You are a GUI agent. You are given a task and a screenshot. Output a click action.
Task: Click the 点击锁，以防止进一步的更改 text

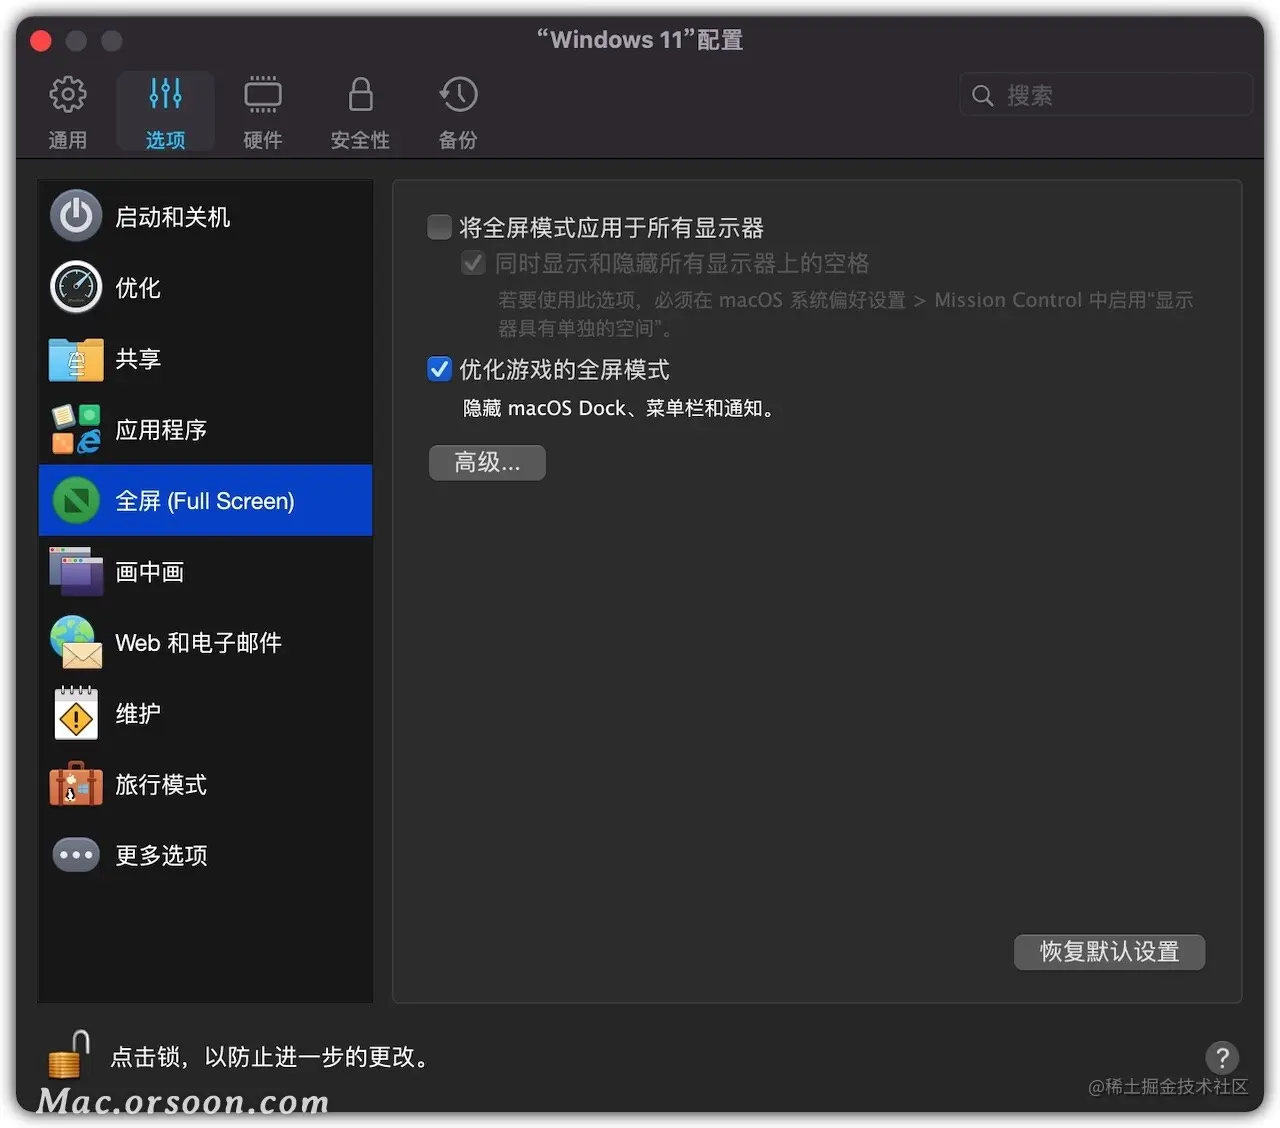tap(272, 1057)
